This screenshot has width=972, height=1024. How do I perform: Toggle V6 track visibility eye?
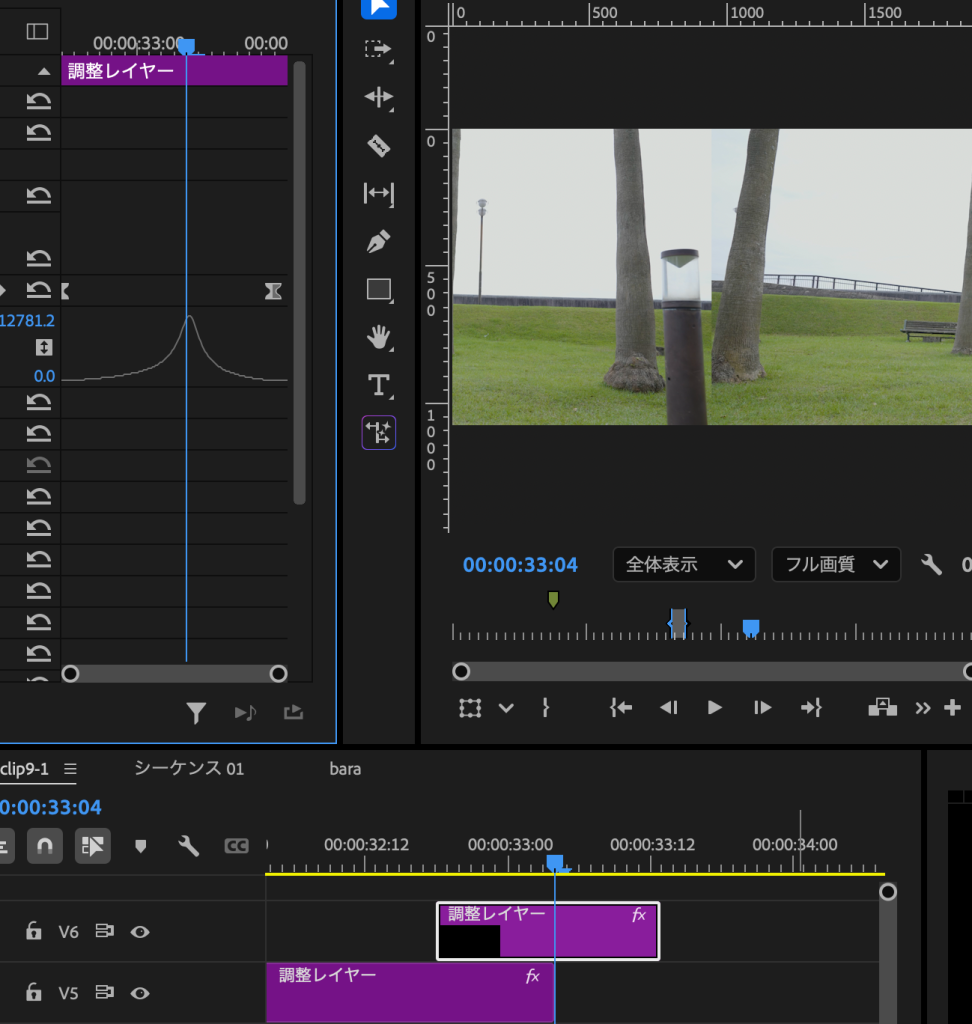(x=140, y=932)
